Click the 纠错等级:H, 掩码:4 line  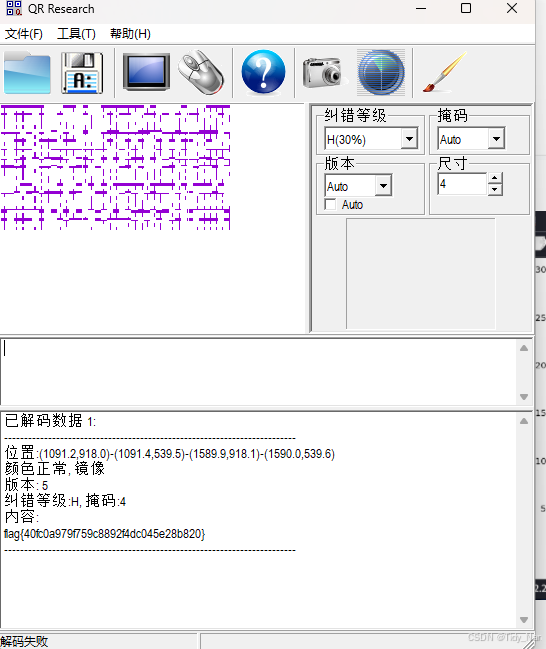pyautogui.click(x=65, y=501)
